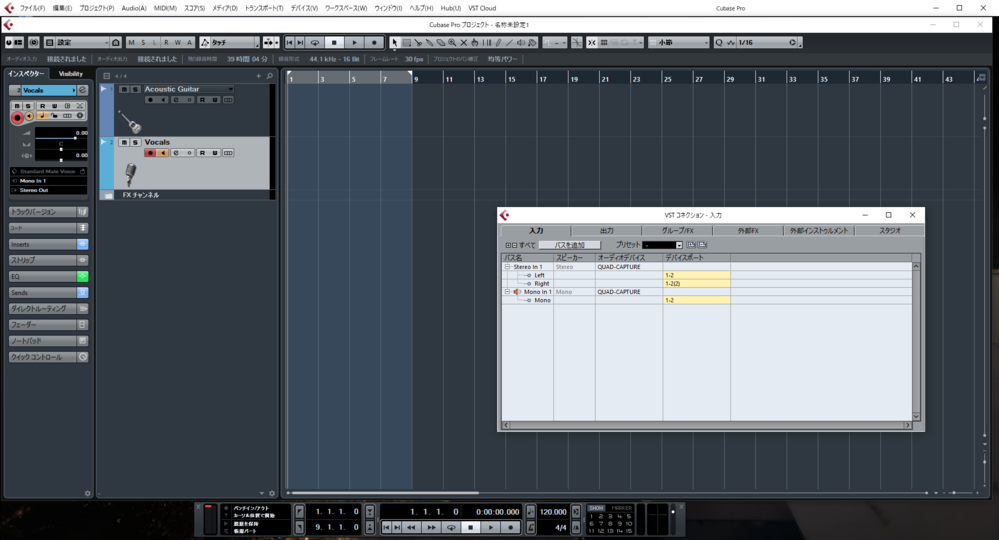The width and height of the screenshot is (999, 540).
Task: Select the Line tool in toolbar
Action: pyautogui.click(x=509, y=43)
